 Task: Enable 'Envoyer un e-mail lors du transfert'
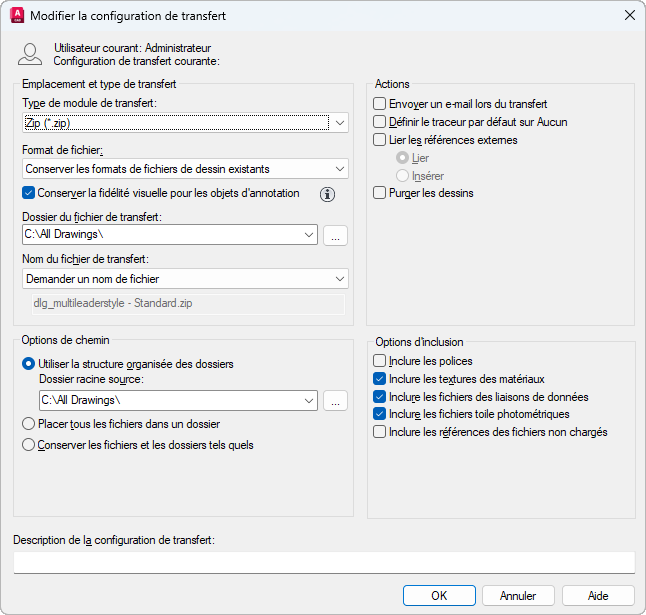pos(379,104)
